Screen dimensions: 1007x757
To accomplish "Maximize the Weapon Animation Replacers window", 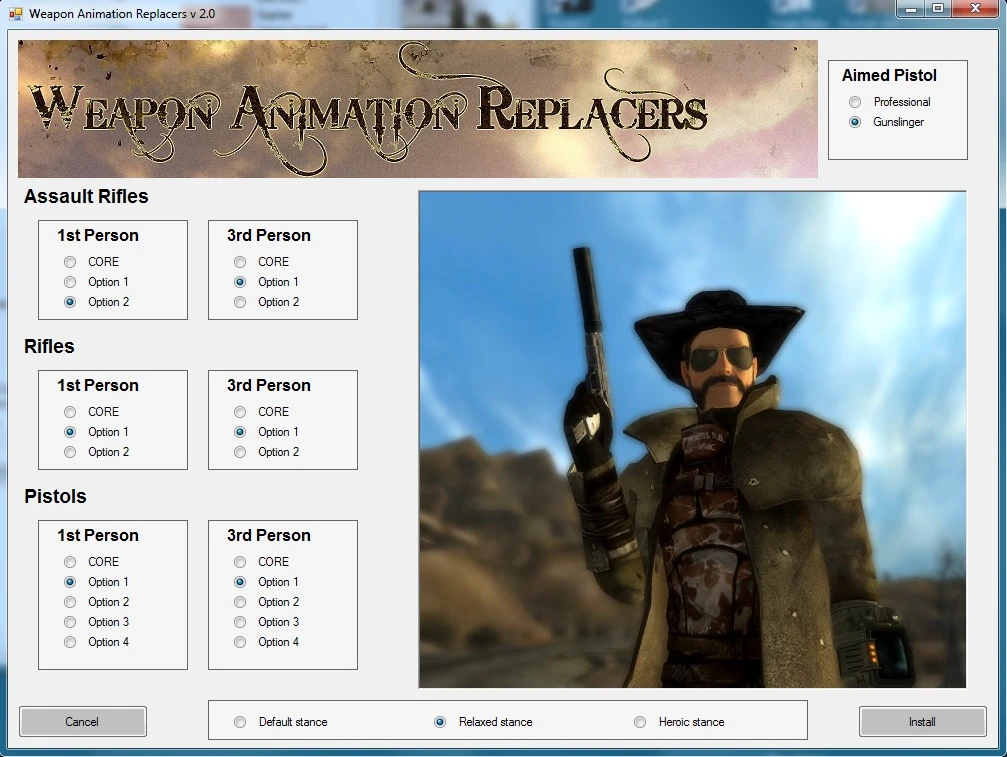I will 938,9.
